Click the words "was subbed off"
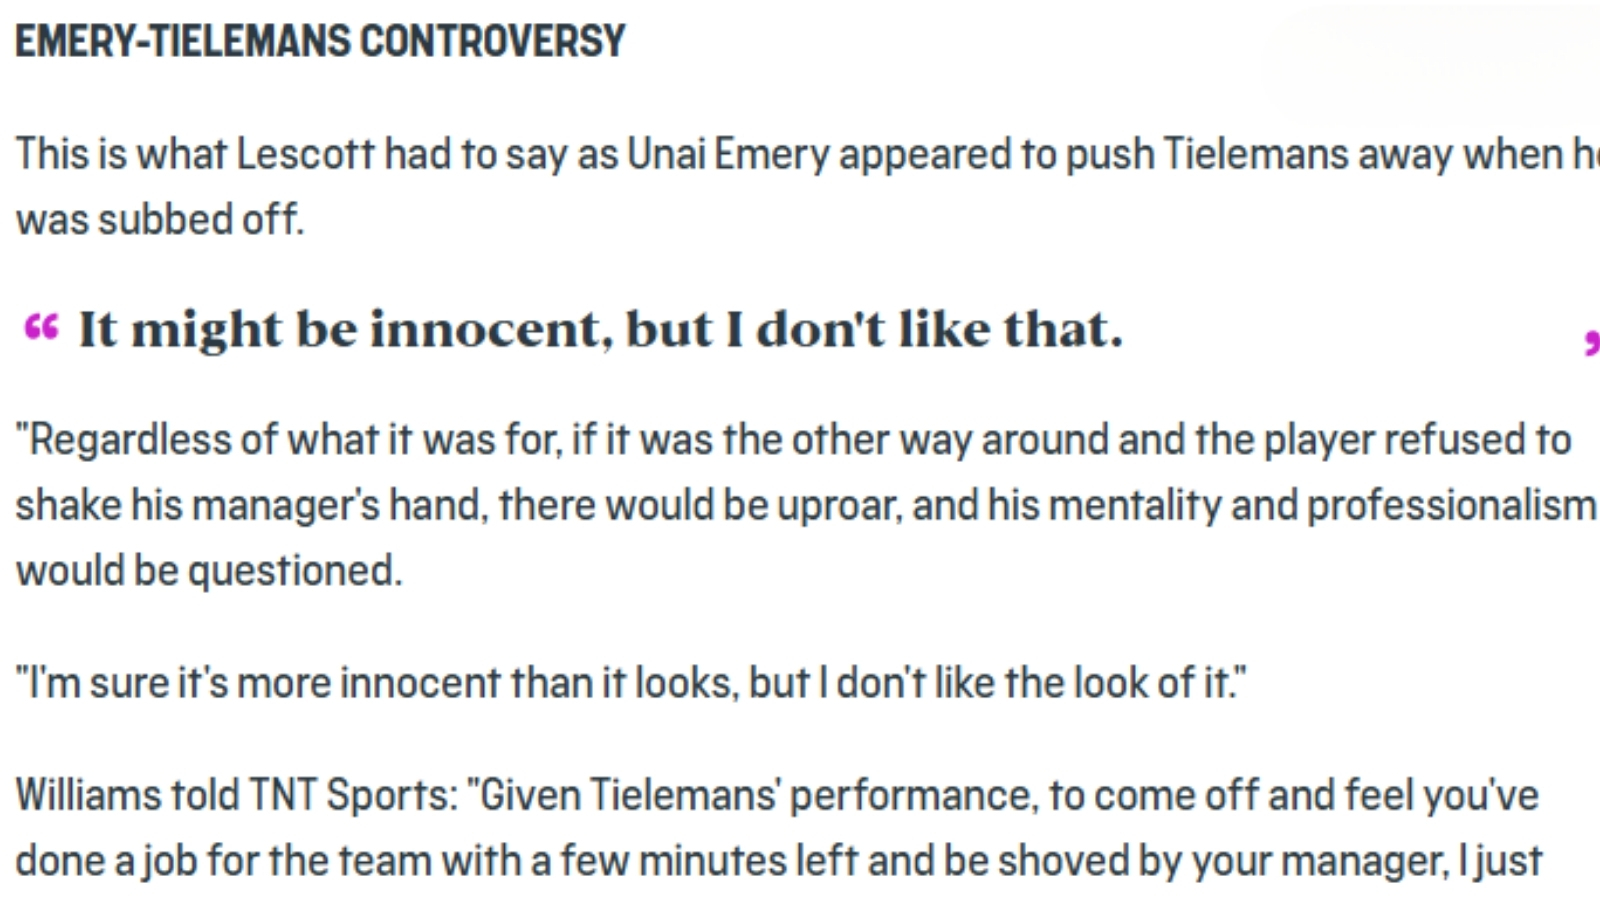1600x900 pixels. (x=158, y=220)
